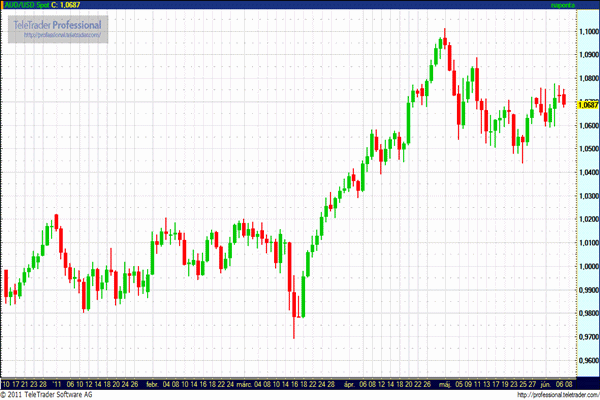Click the yellow 1,0687 current price tag
The image size is (600, 400).
[588, 104]
